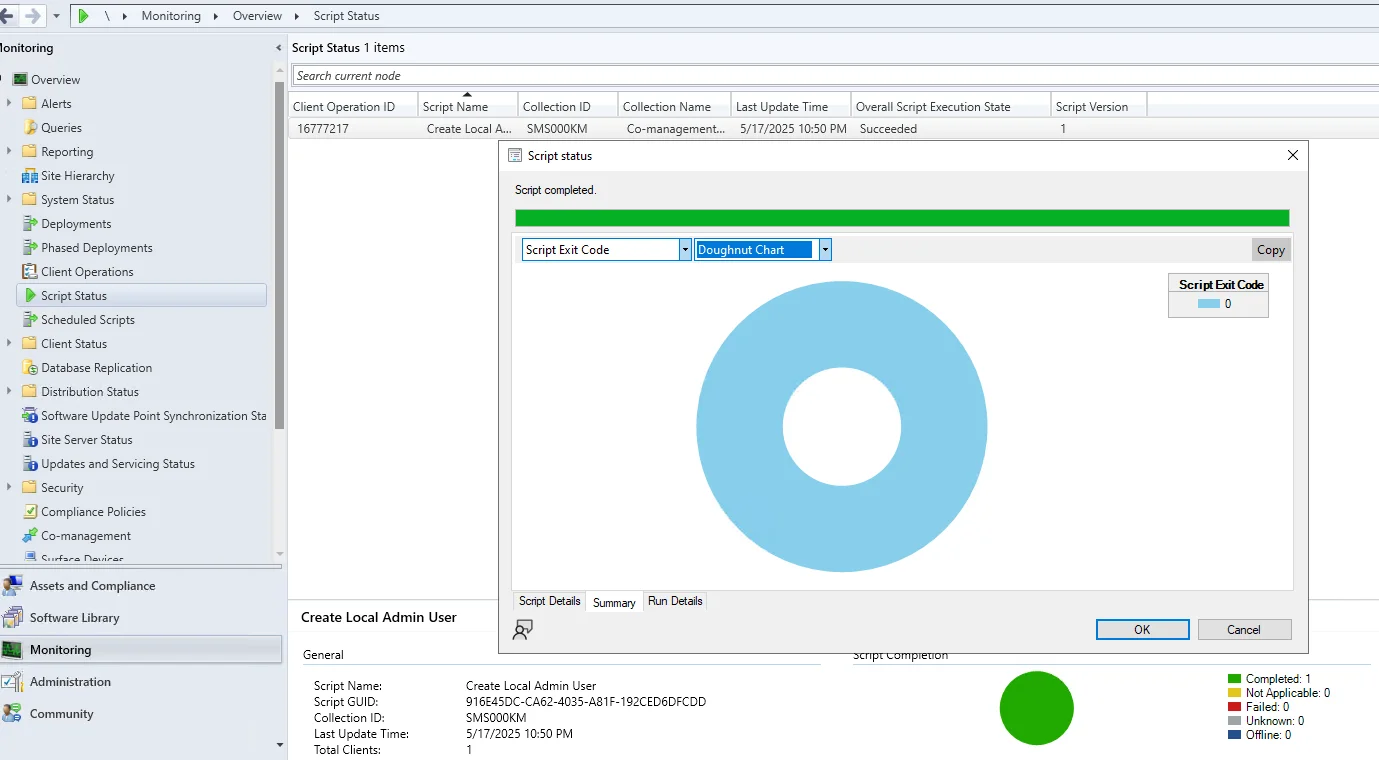Select the Monitoring workspace
Viewport: 1379px width, 760px height.
point(141,650)
